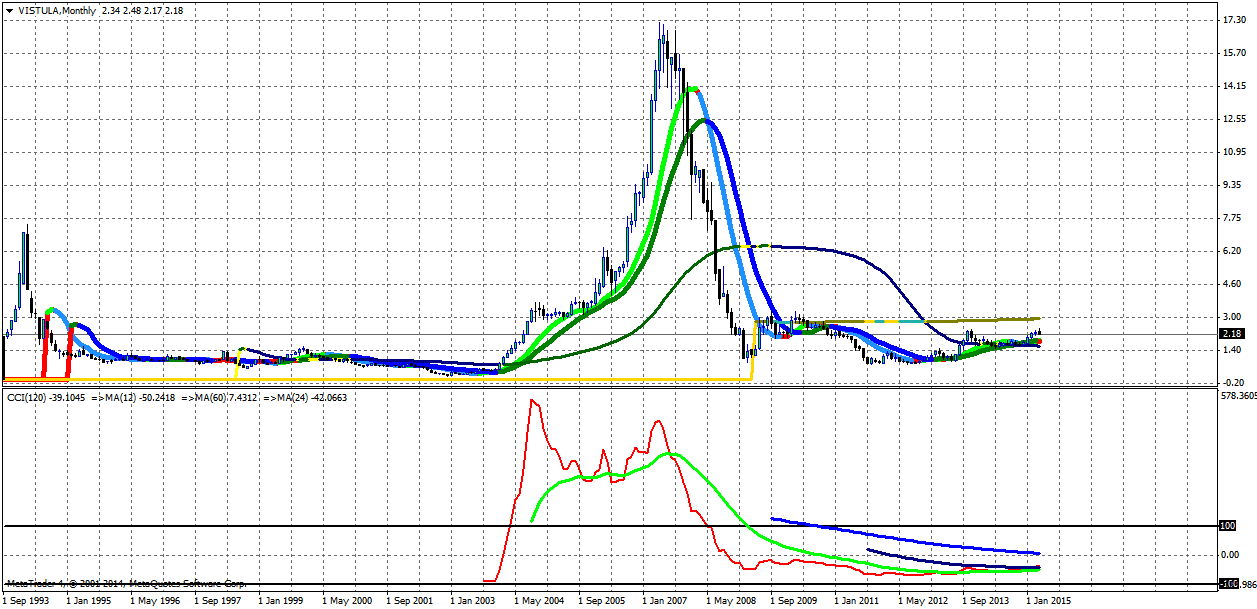Click the 1 Jan 2007 date label
This screenshot has height=609, width=1257.
666,601
